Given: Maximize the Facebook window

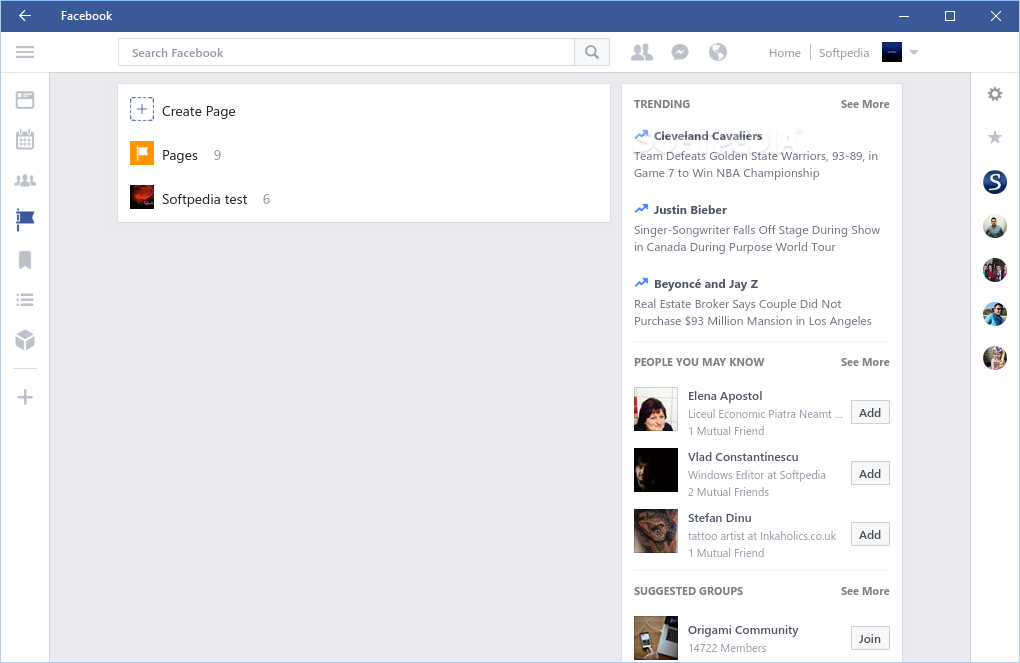Looking at the screenshot, I should click(950, 16).
